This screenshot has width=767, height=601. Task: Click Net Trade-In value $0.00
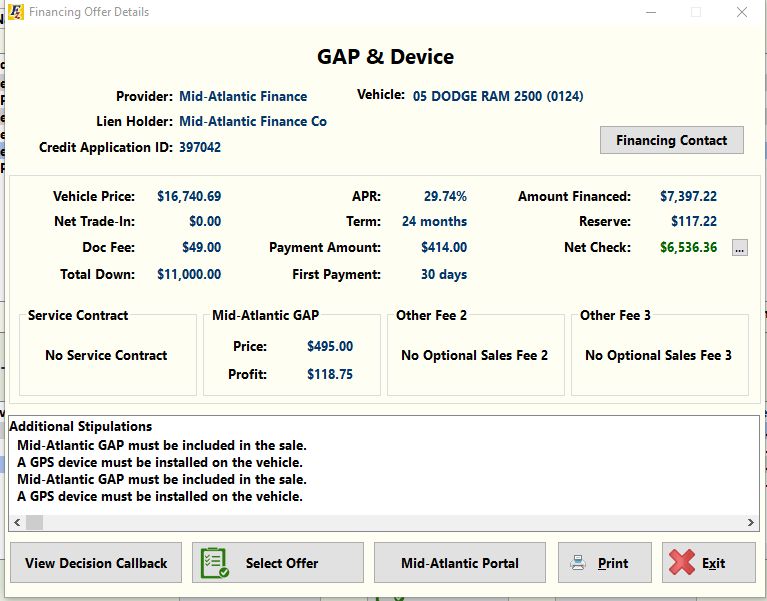tap(205, 222)
